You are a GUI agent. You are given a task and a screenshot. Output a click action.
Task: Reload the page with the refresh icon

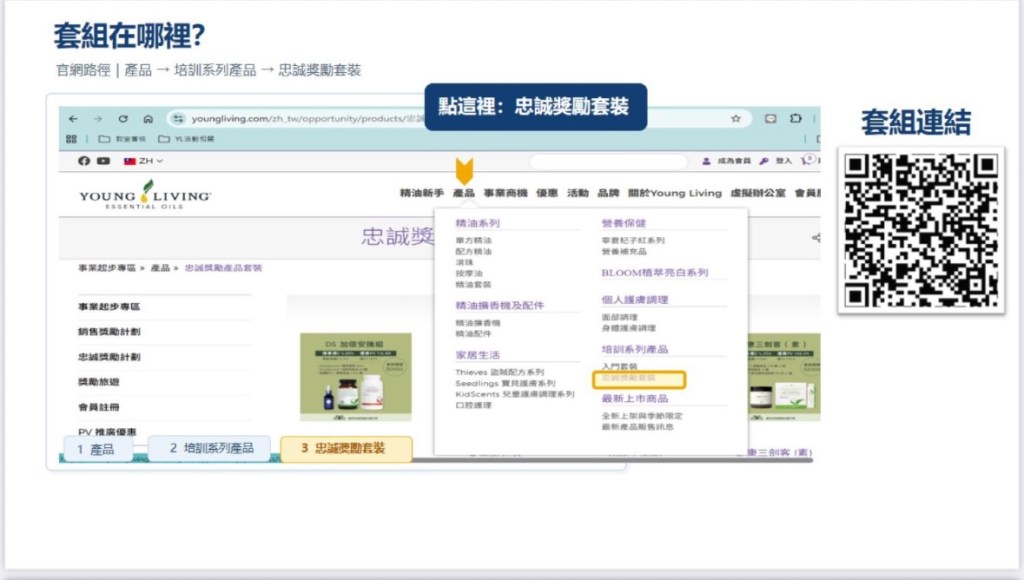(123, 119)
